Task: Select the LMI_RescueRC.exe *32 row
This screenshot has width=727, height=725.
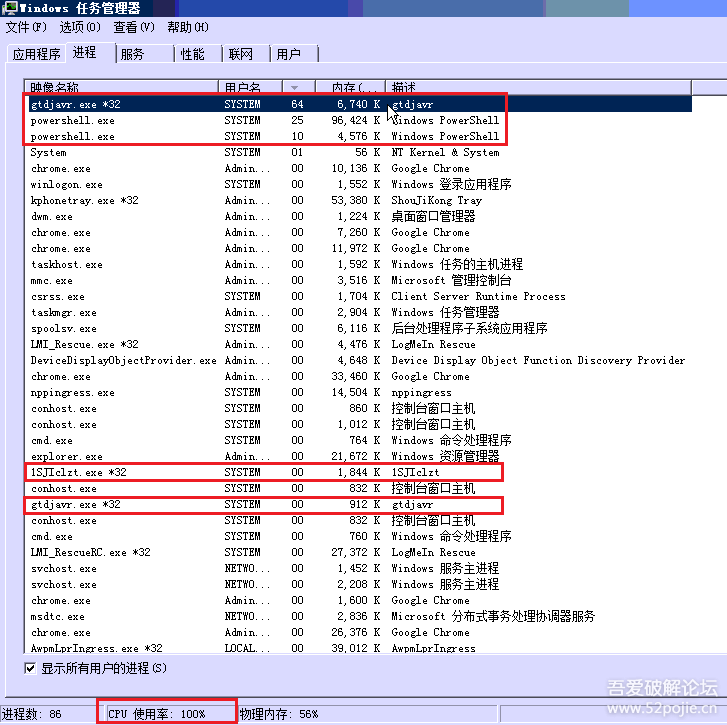Action: pos(358,552)
